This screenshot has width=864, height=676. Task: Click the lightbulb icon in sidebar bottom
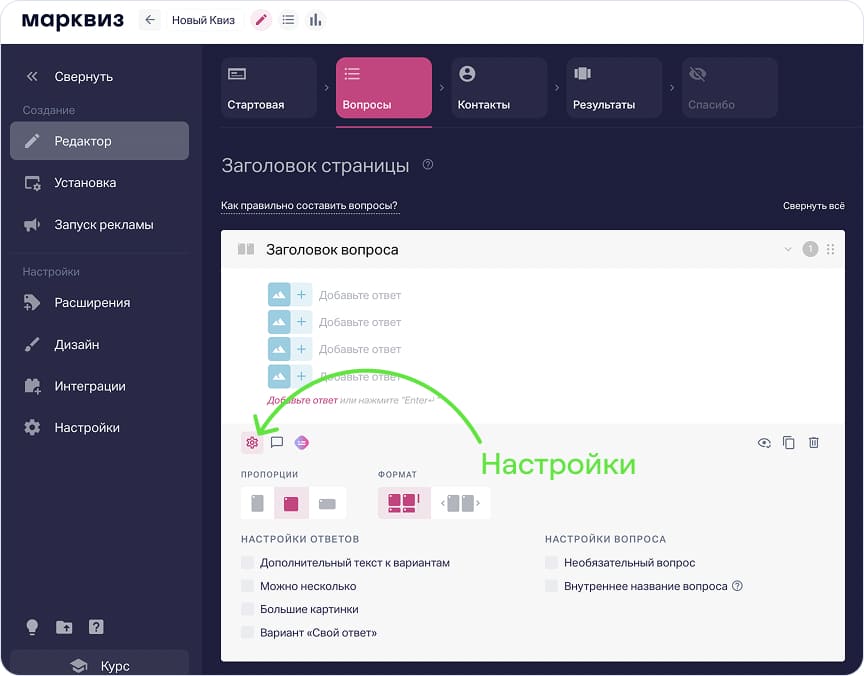click(32, 627)
